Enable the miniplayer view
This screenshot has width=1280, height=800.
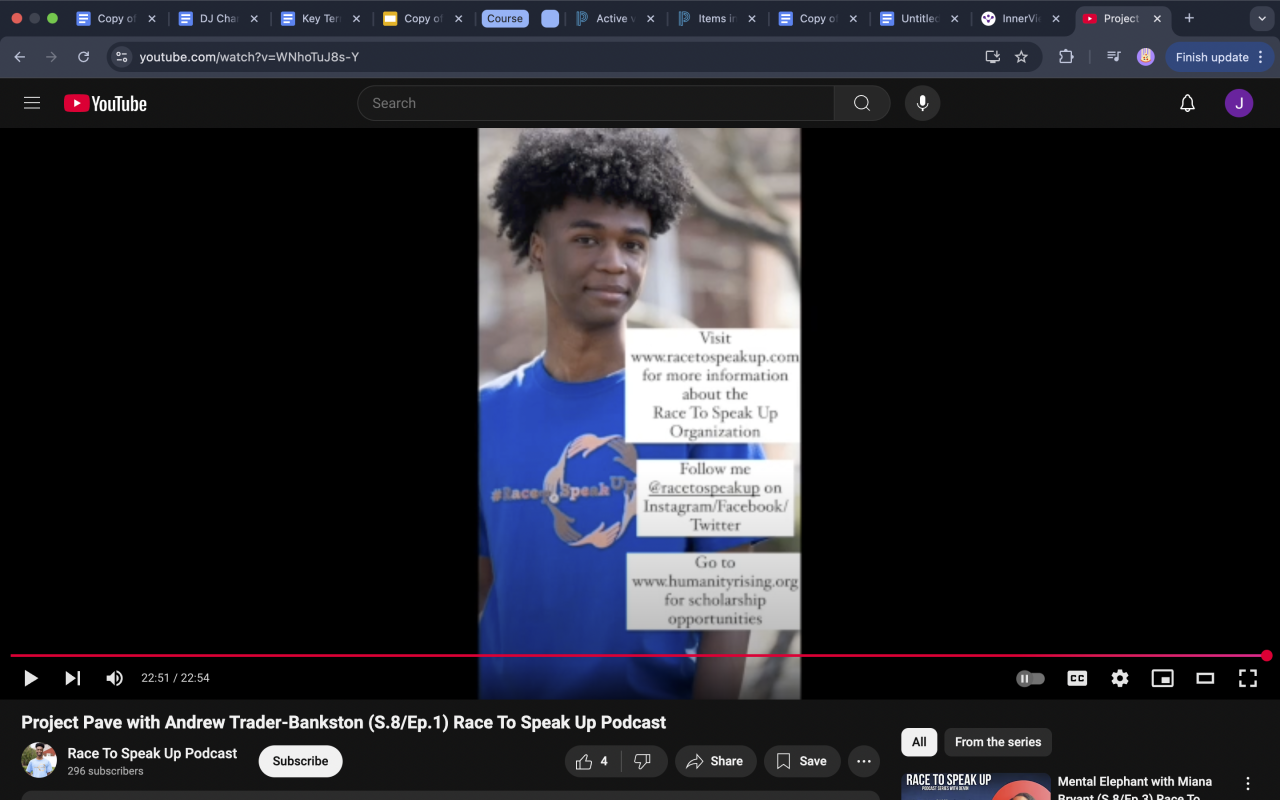point(1162,678)
